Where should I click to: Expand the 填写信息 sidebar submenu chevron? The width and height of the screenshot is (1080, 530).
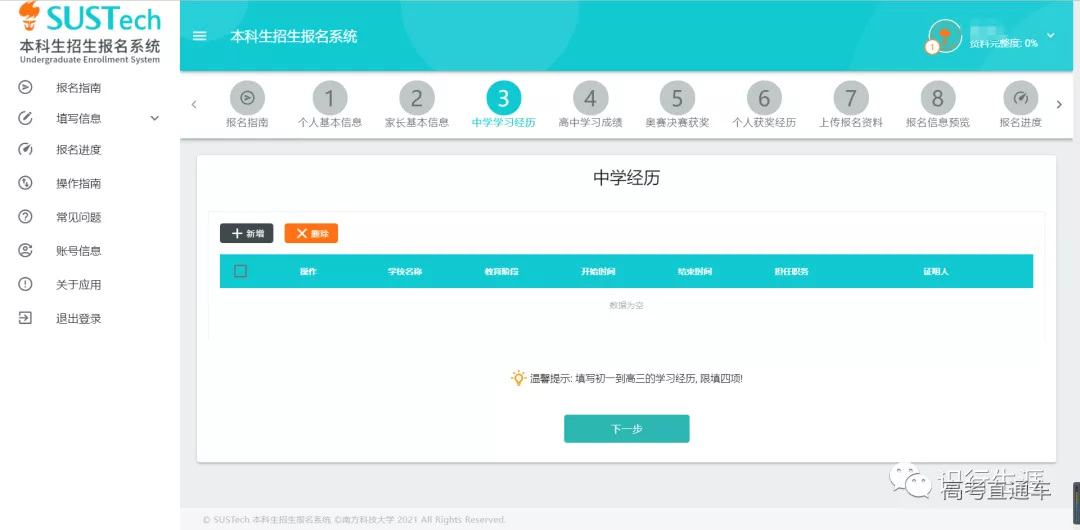click(154, 119)
